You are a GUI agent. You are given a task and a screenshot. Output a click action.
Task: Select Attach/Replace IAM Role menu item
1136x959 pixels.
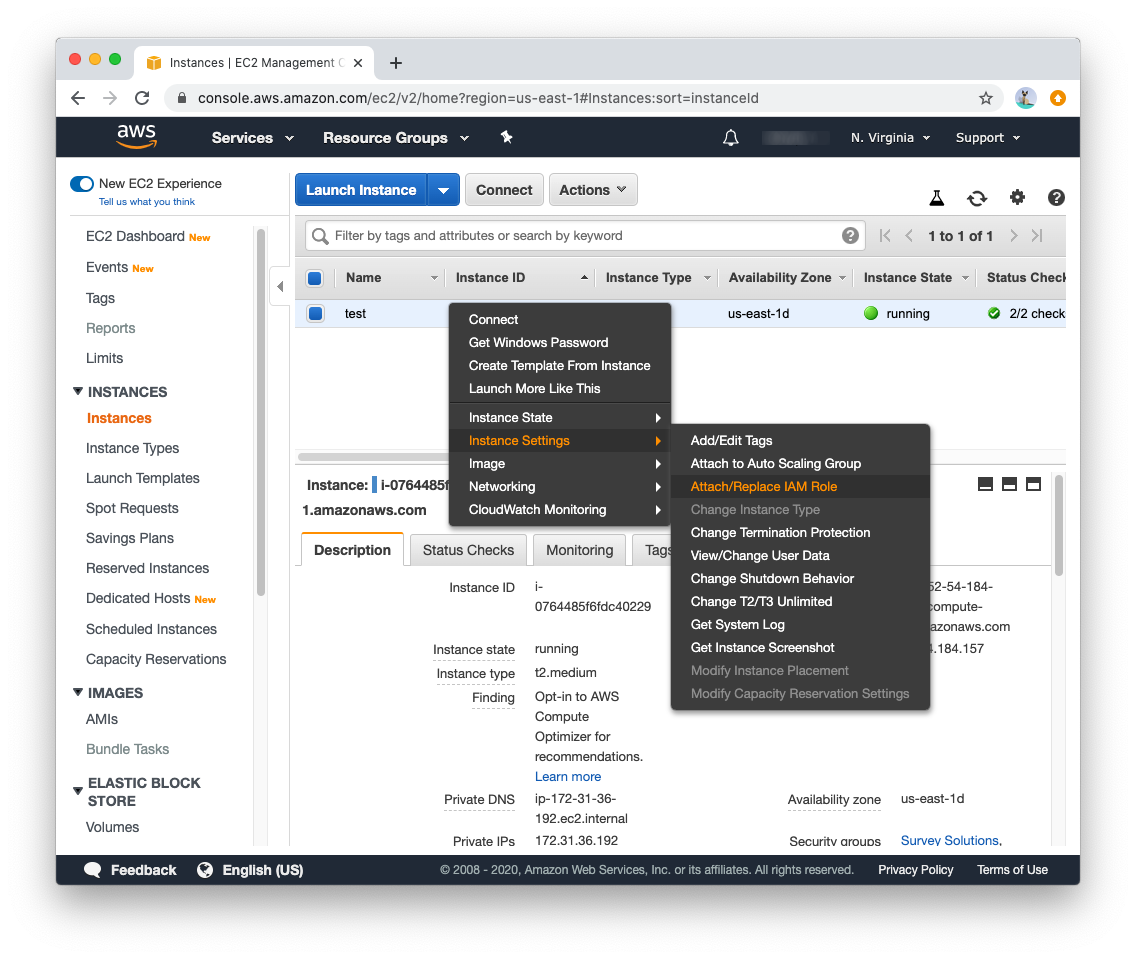tap(800, 487)
